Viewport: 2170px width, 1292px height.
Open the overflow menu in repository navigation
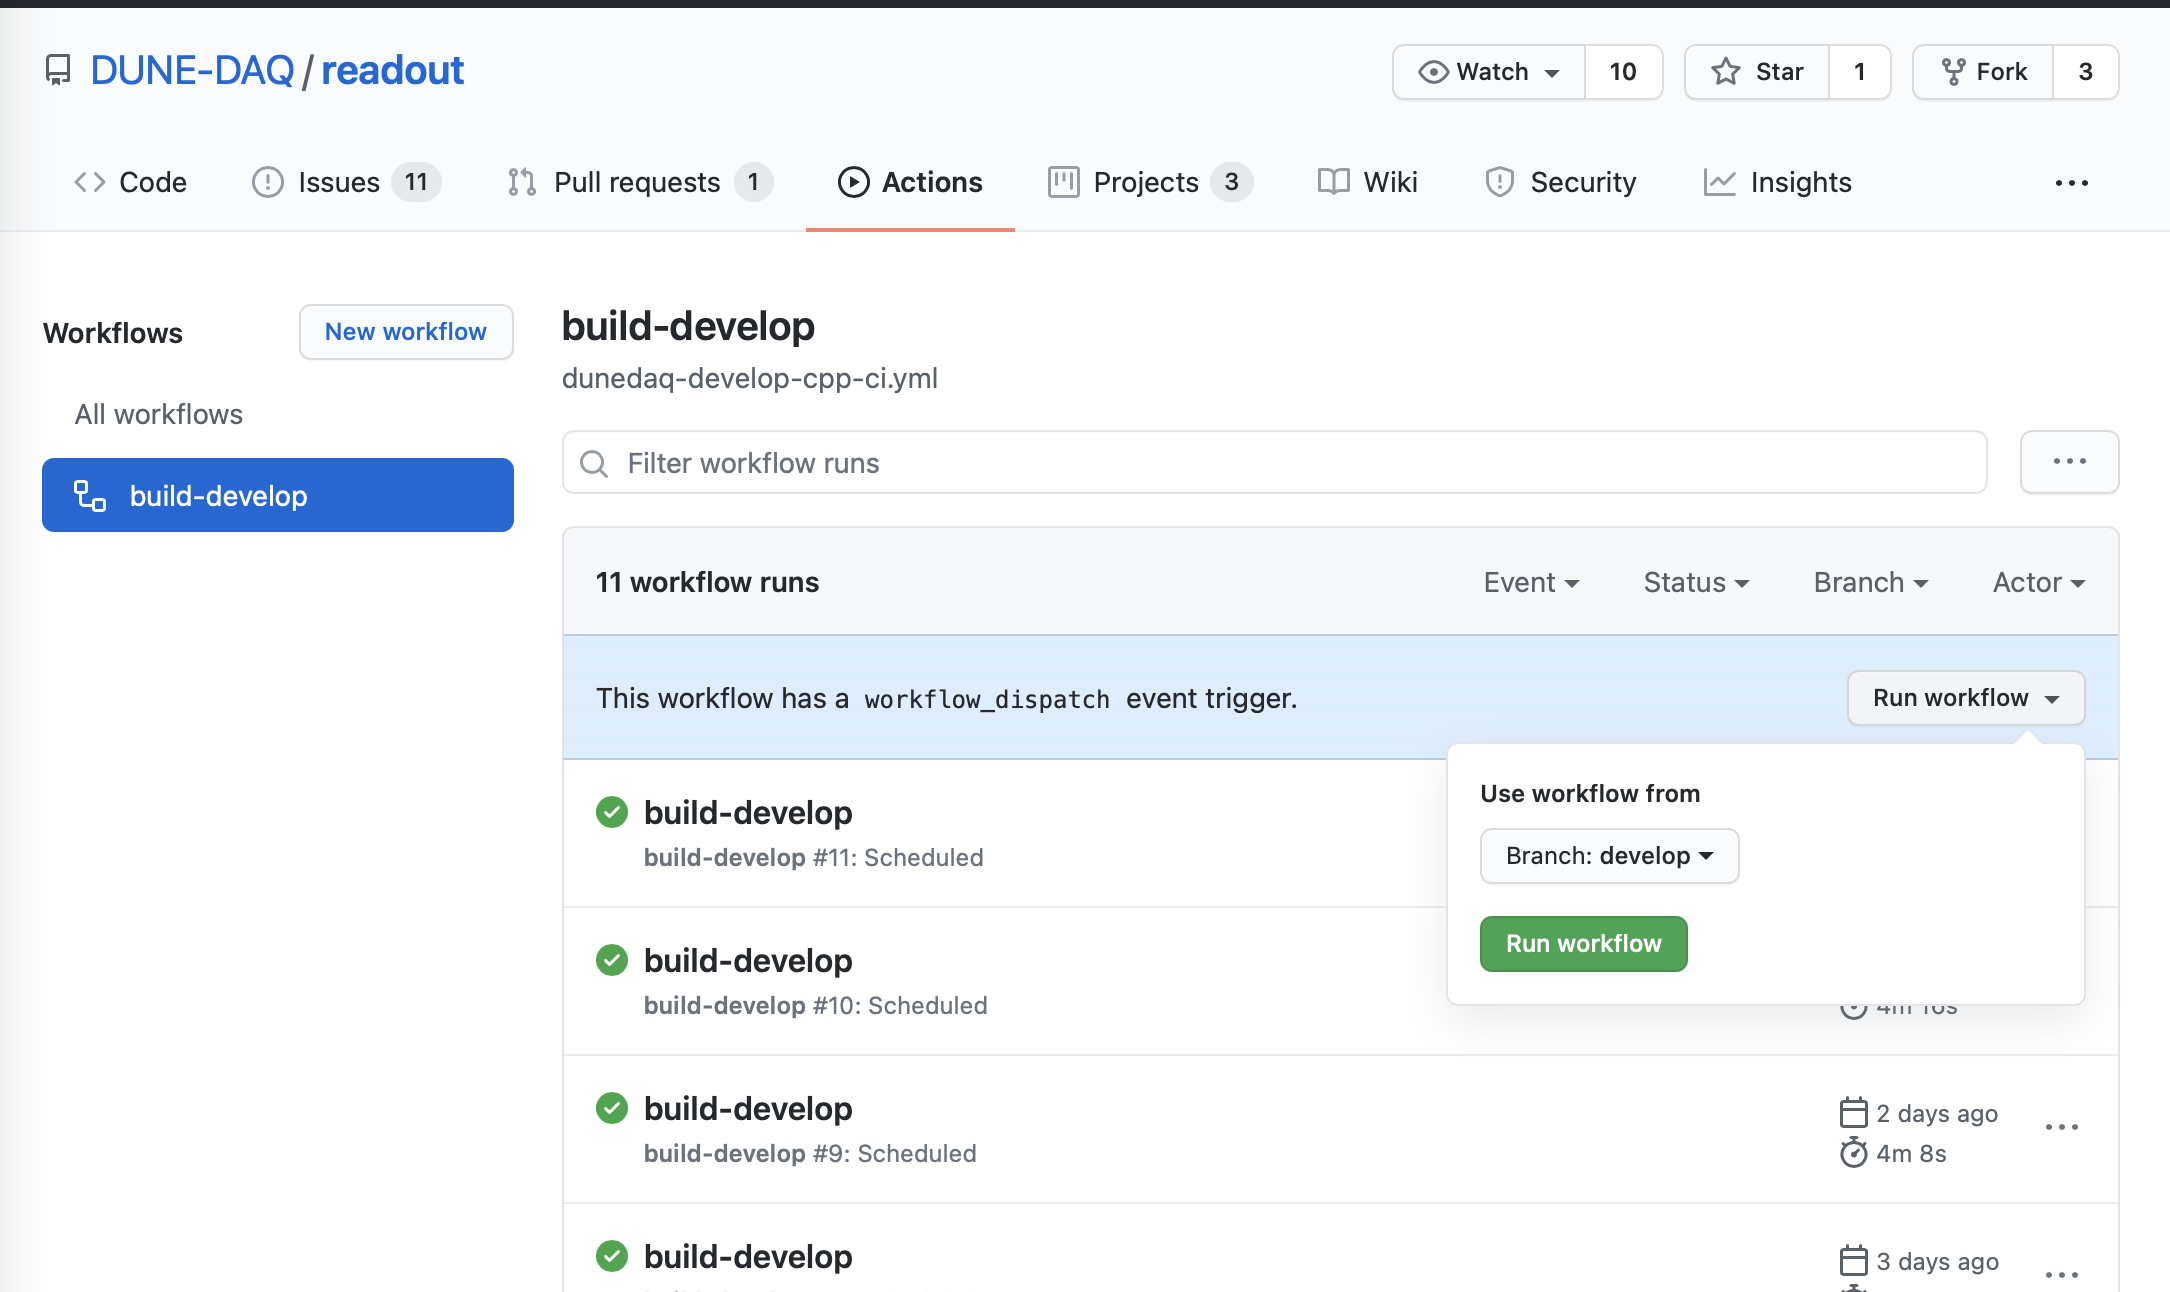click(x=2071, y=183)
